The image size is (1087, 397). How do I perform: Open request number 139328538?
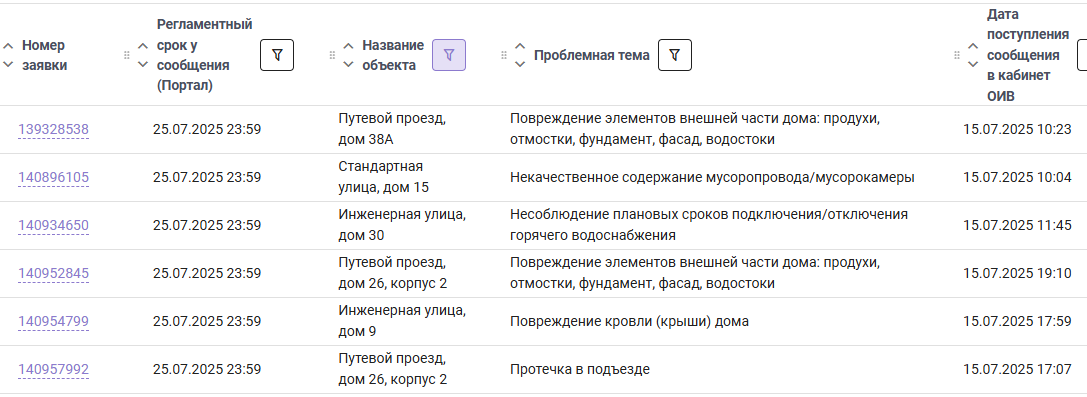click(x=53, y=130)
